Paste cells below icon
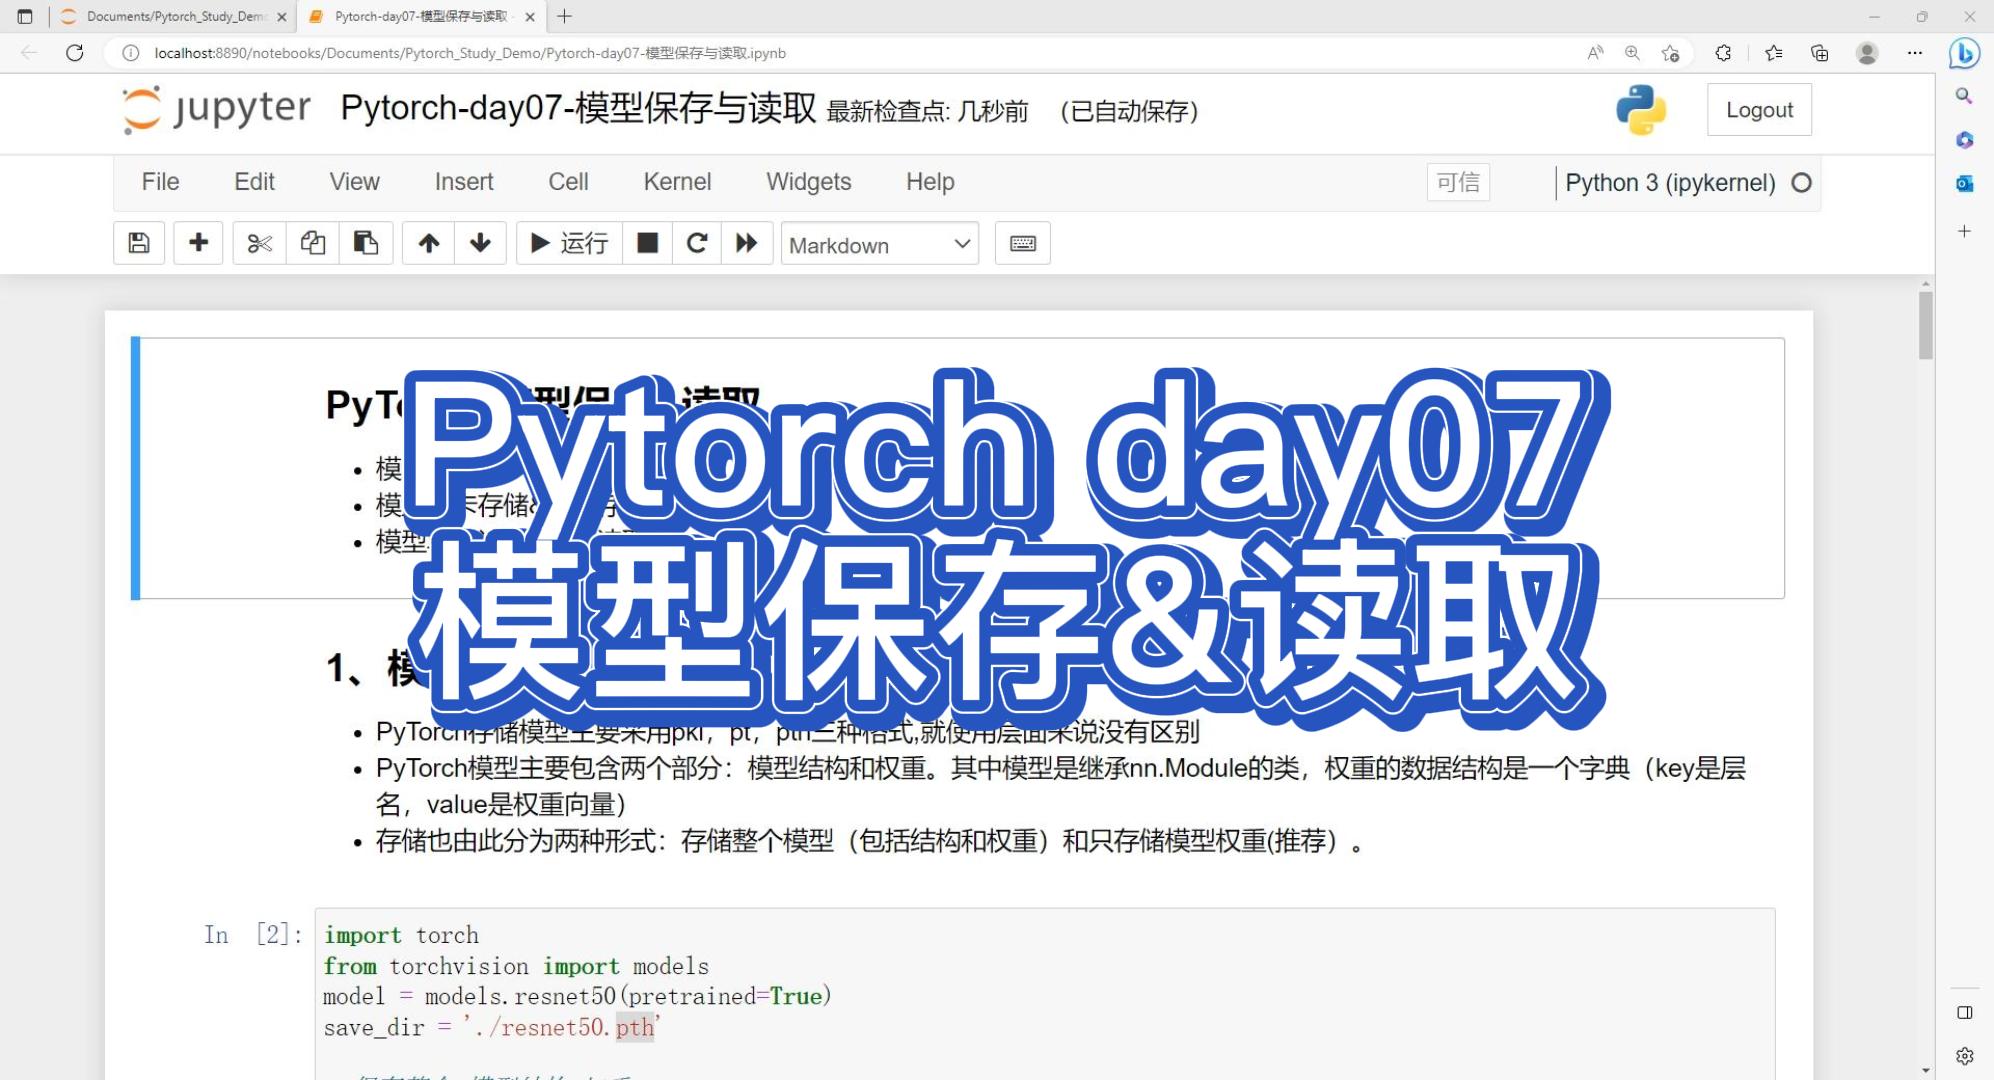The image size is (1994, 1080). [x=366, y=243]
